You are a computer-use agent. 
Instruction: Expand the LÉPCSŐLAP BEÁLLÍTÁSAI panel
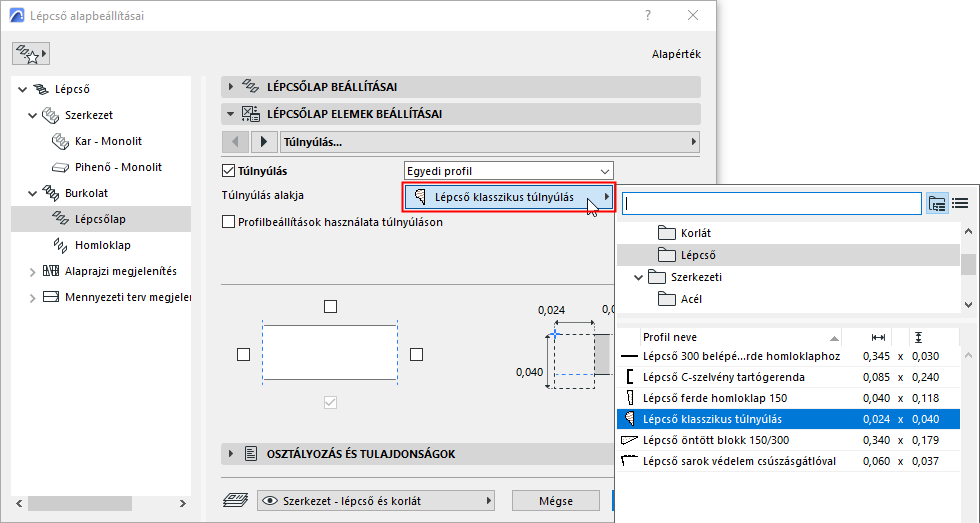(231, 87)
